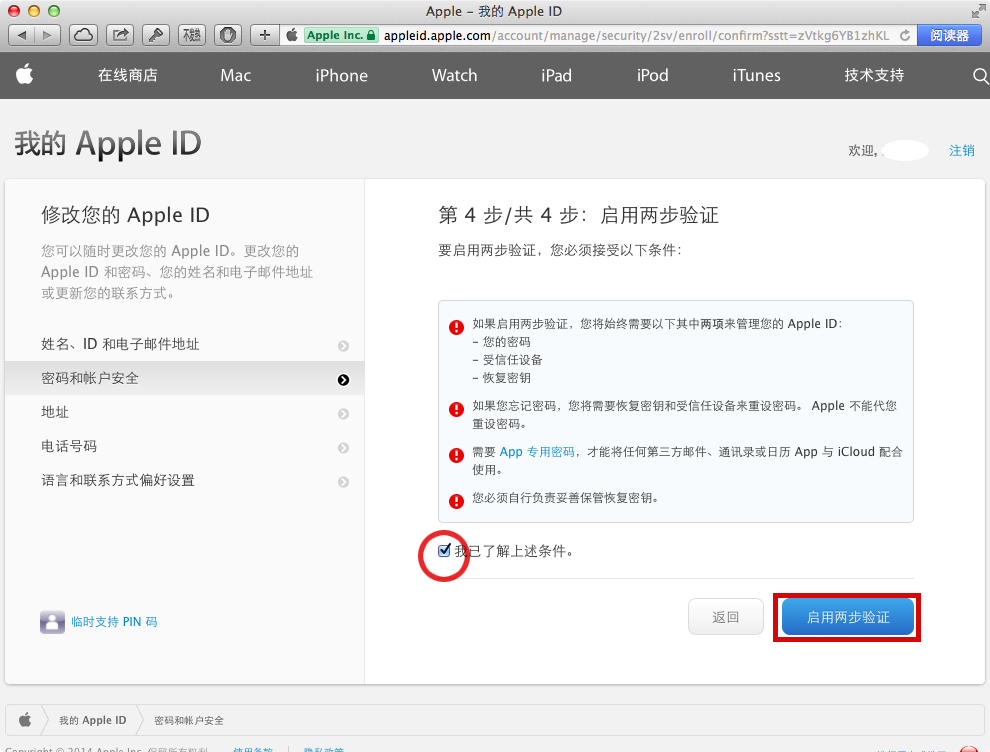Screen dimensions: 990x752
Task: Open the arrow beside 地址
Action: pyautogui.click(x=343, y=414)
